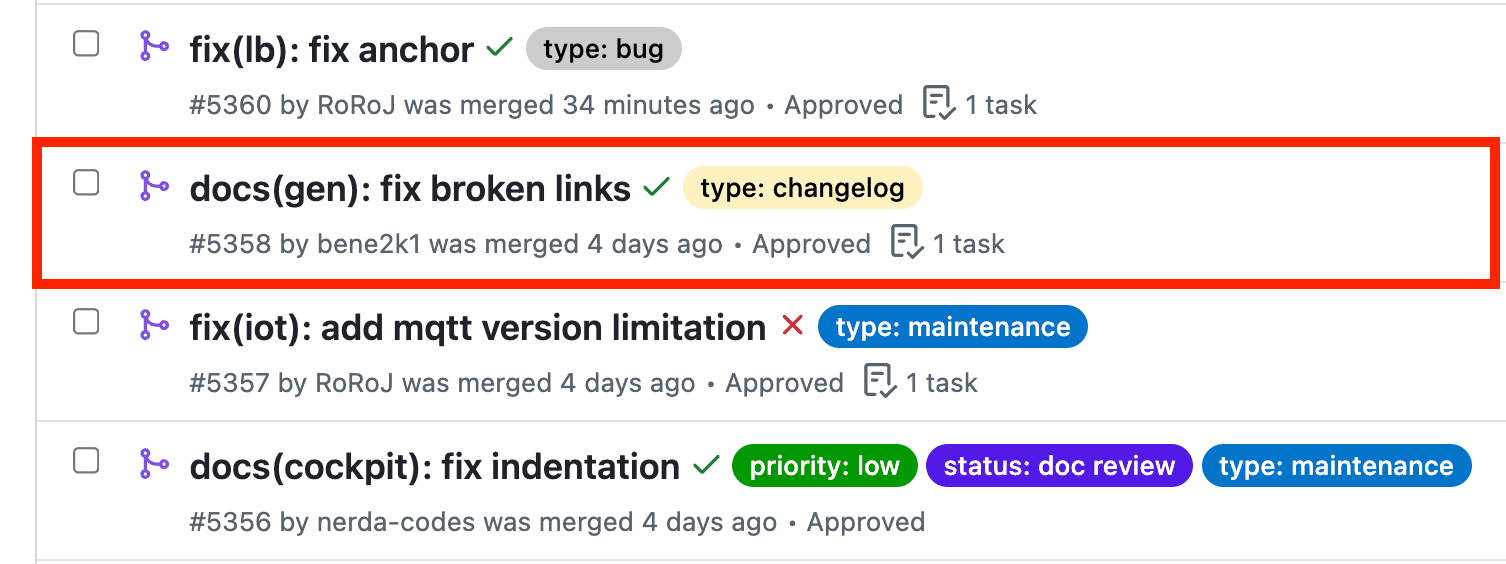Click merged icon beside docs(cockpit): fix indentation

pyautogui.click(x=153, y=463)
